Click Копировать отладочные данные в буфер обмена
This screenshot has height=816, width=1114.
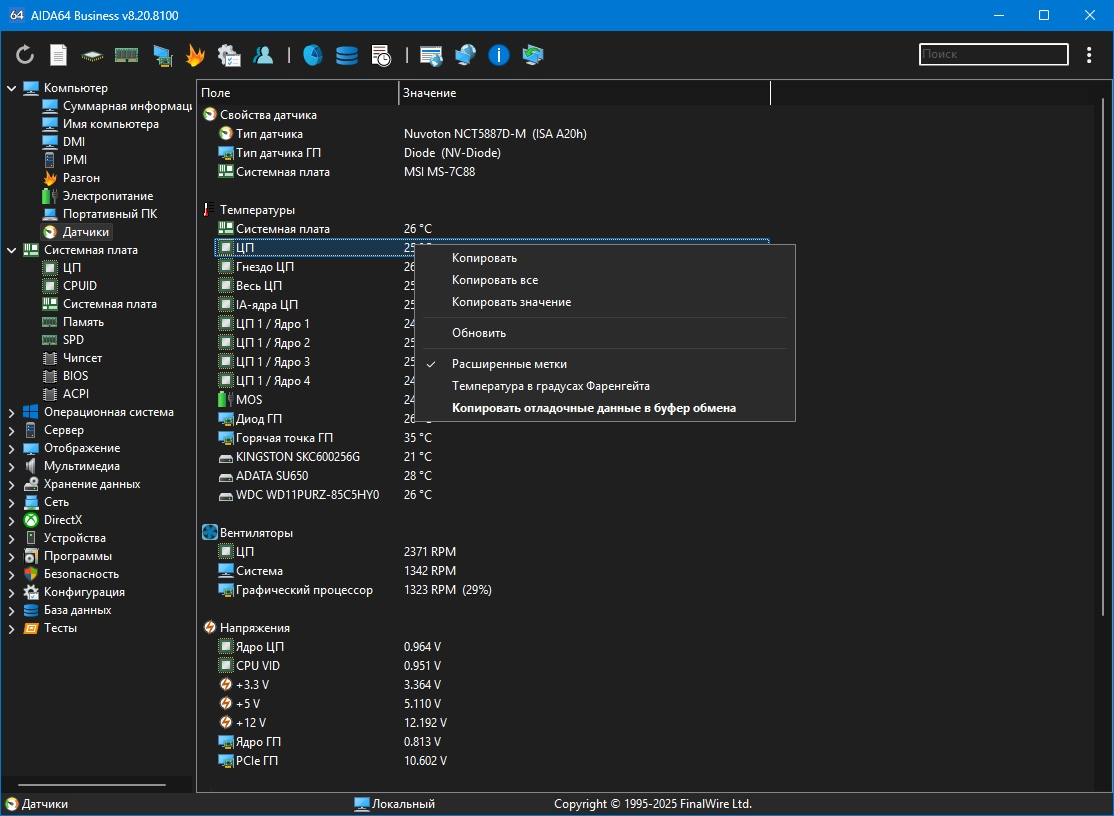(x=593, y=408)
